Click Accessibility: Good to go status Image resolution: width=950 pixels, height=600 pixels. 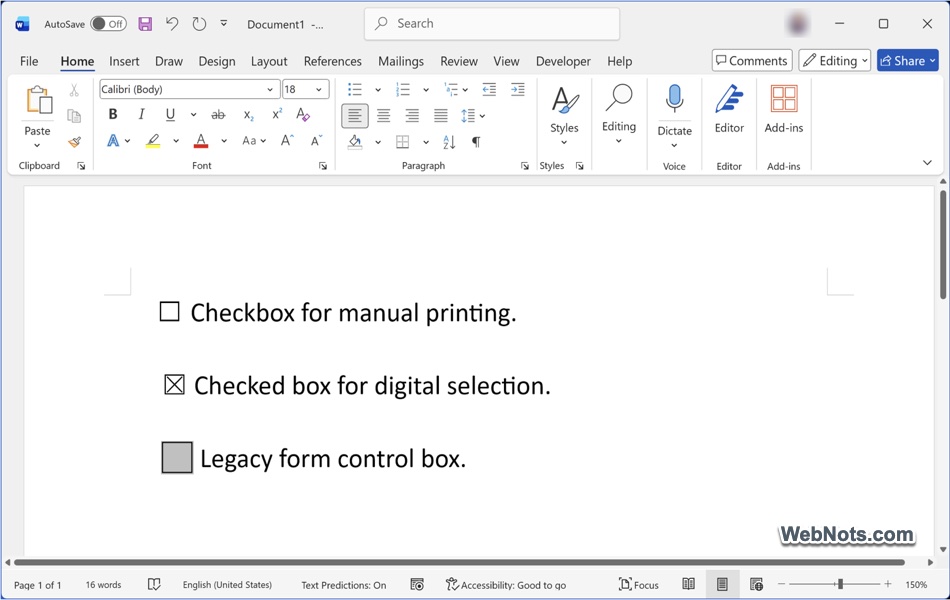pyautogui.click(x=506, y=584)
